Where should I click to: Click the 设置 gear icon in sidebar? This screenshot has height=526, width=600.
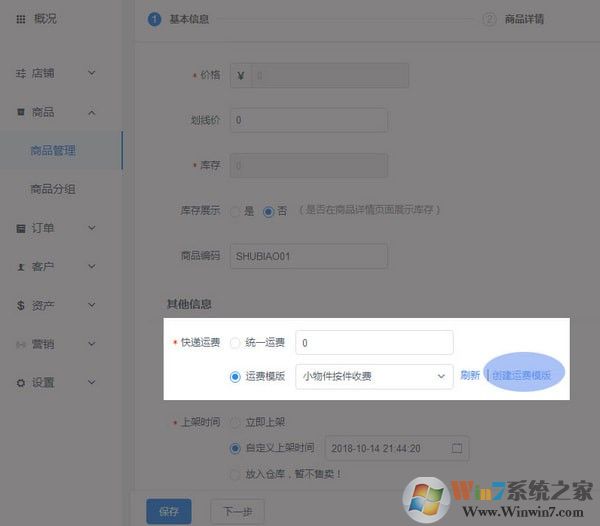point(21,383)
